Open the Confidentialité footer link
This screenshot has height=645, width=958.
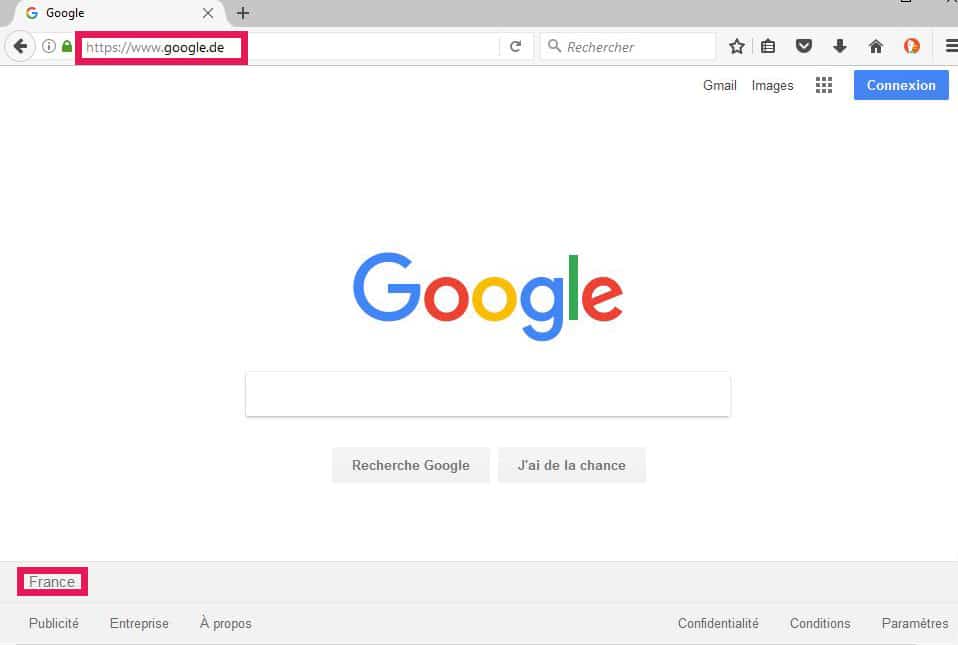(x=718, y=624)
